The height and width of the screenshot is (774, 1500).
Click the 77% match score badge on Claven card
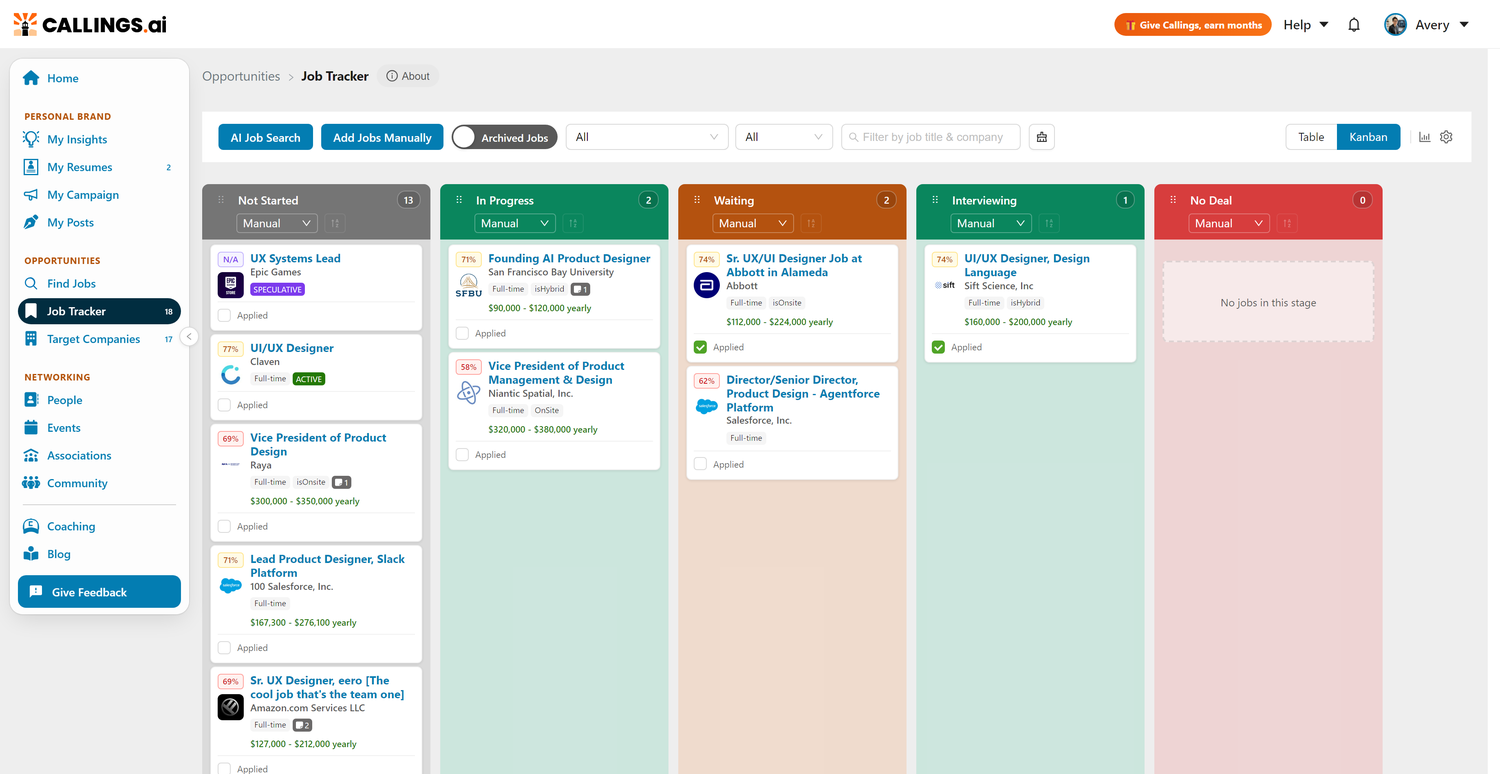(x=231, y=349)
